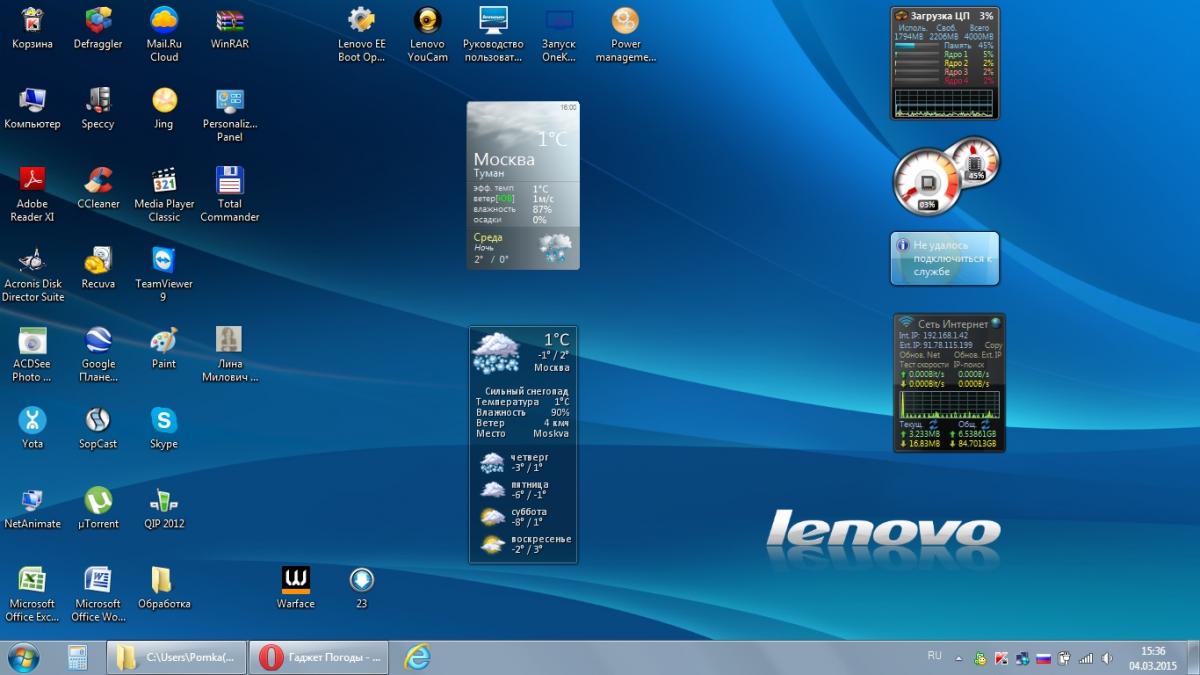Click the speaker volume tray icon
The image size is (1200, 675).
pyautogui.click(x=1105, y=658)
